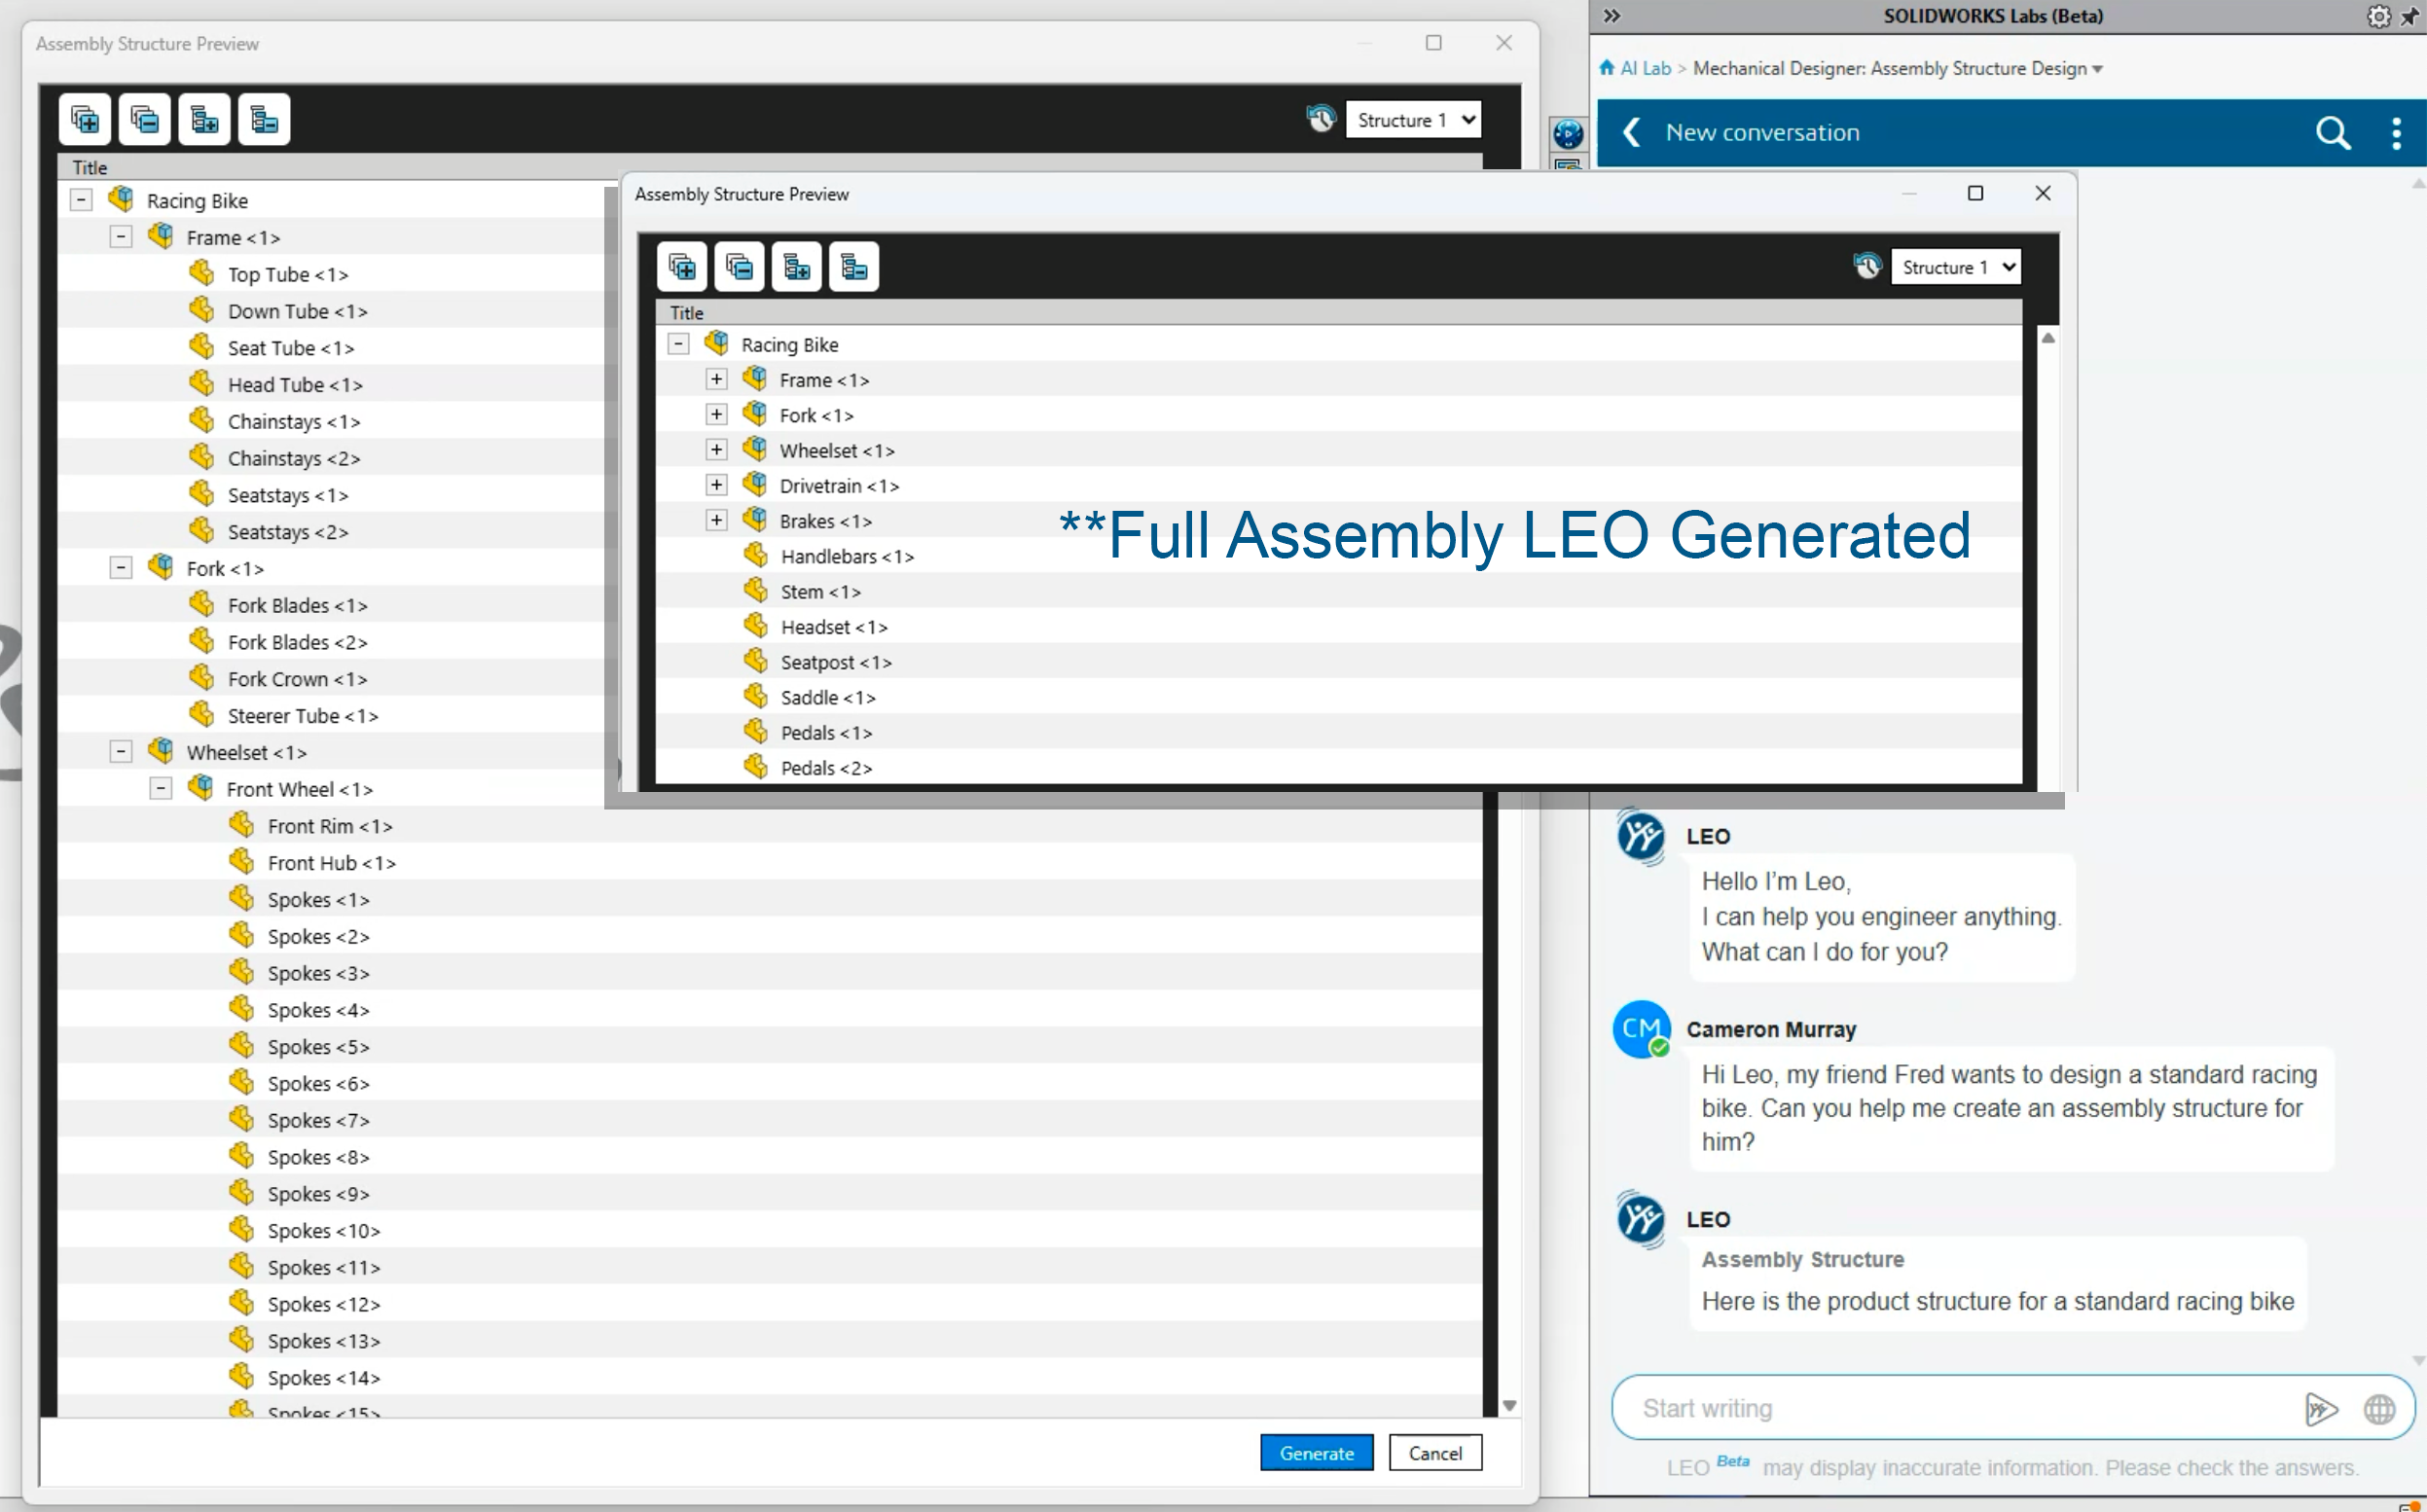
Task: Click fourth tree-level icon in back window toolbar
Action: pyautogui.click(x=264, y=120)
